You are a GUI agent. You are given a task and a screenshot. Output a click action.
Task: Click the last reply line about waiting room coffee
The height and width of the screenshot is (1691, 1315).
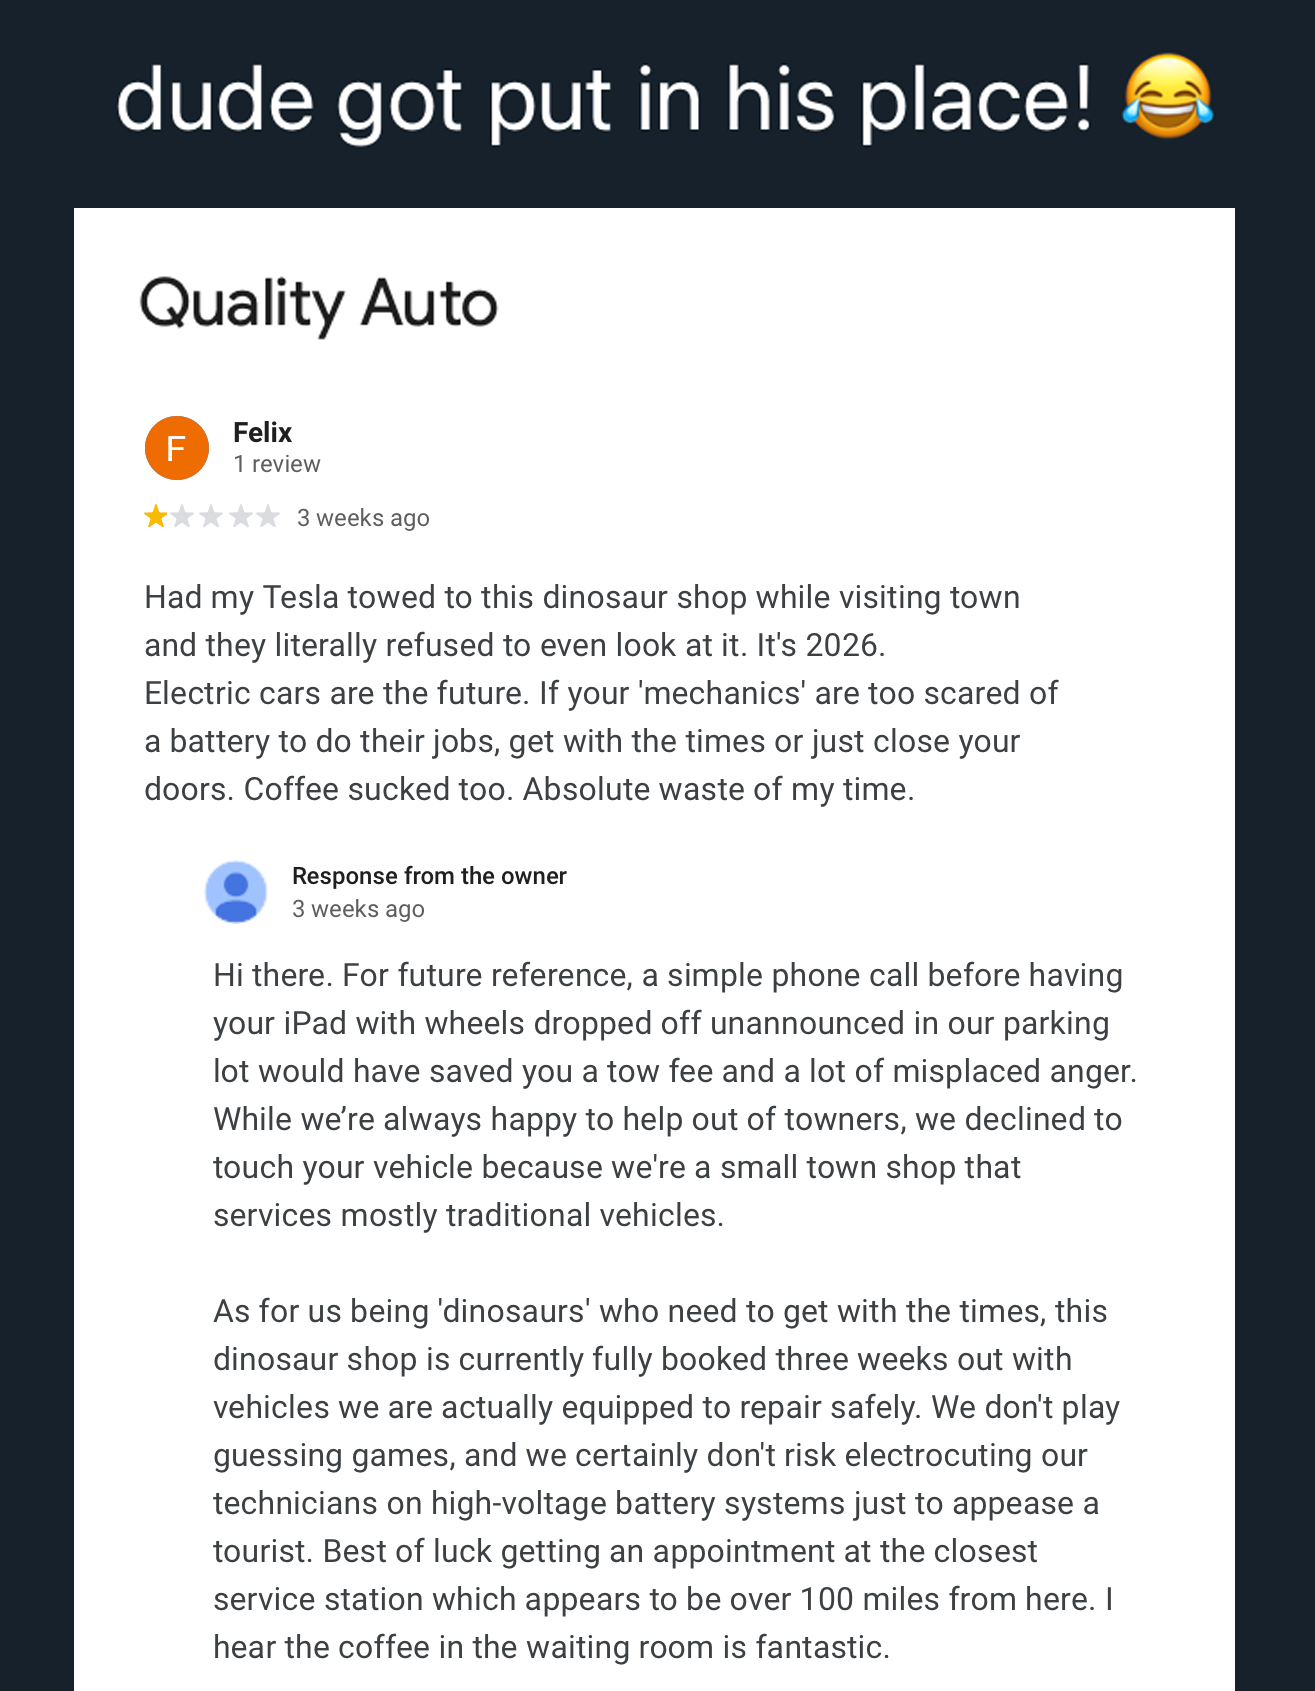[551, 1647]
